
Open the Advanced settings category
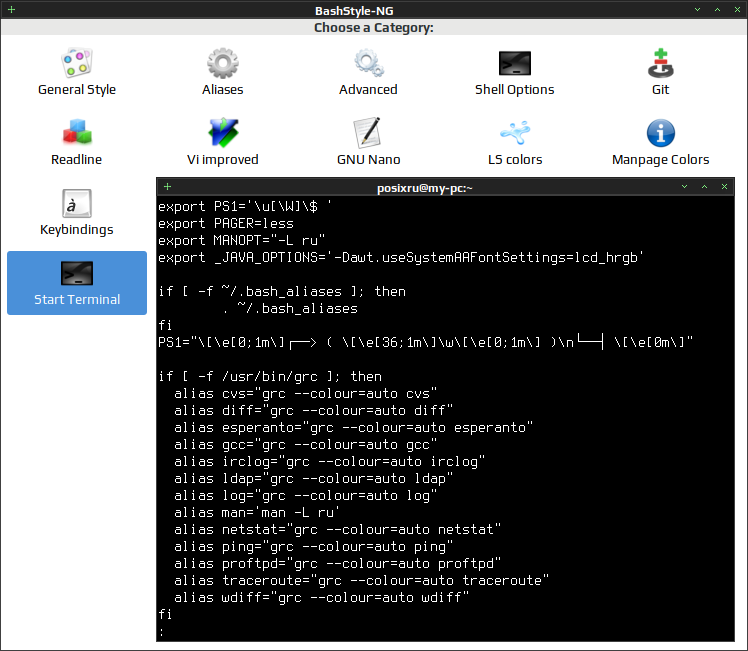click(x=368, y=72)
